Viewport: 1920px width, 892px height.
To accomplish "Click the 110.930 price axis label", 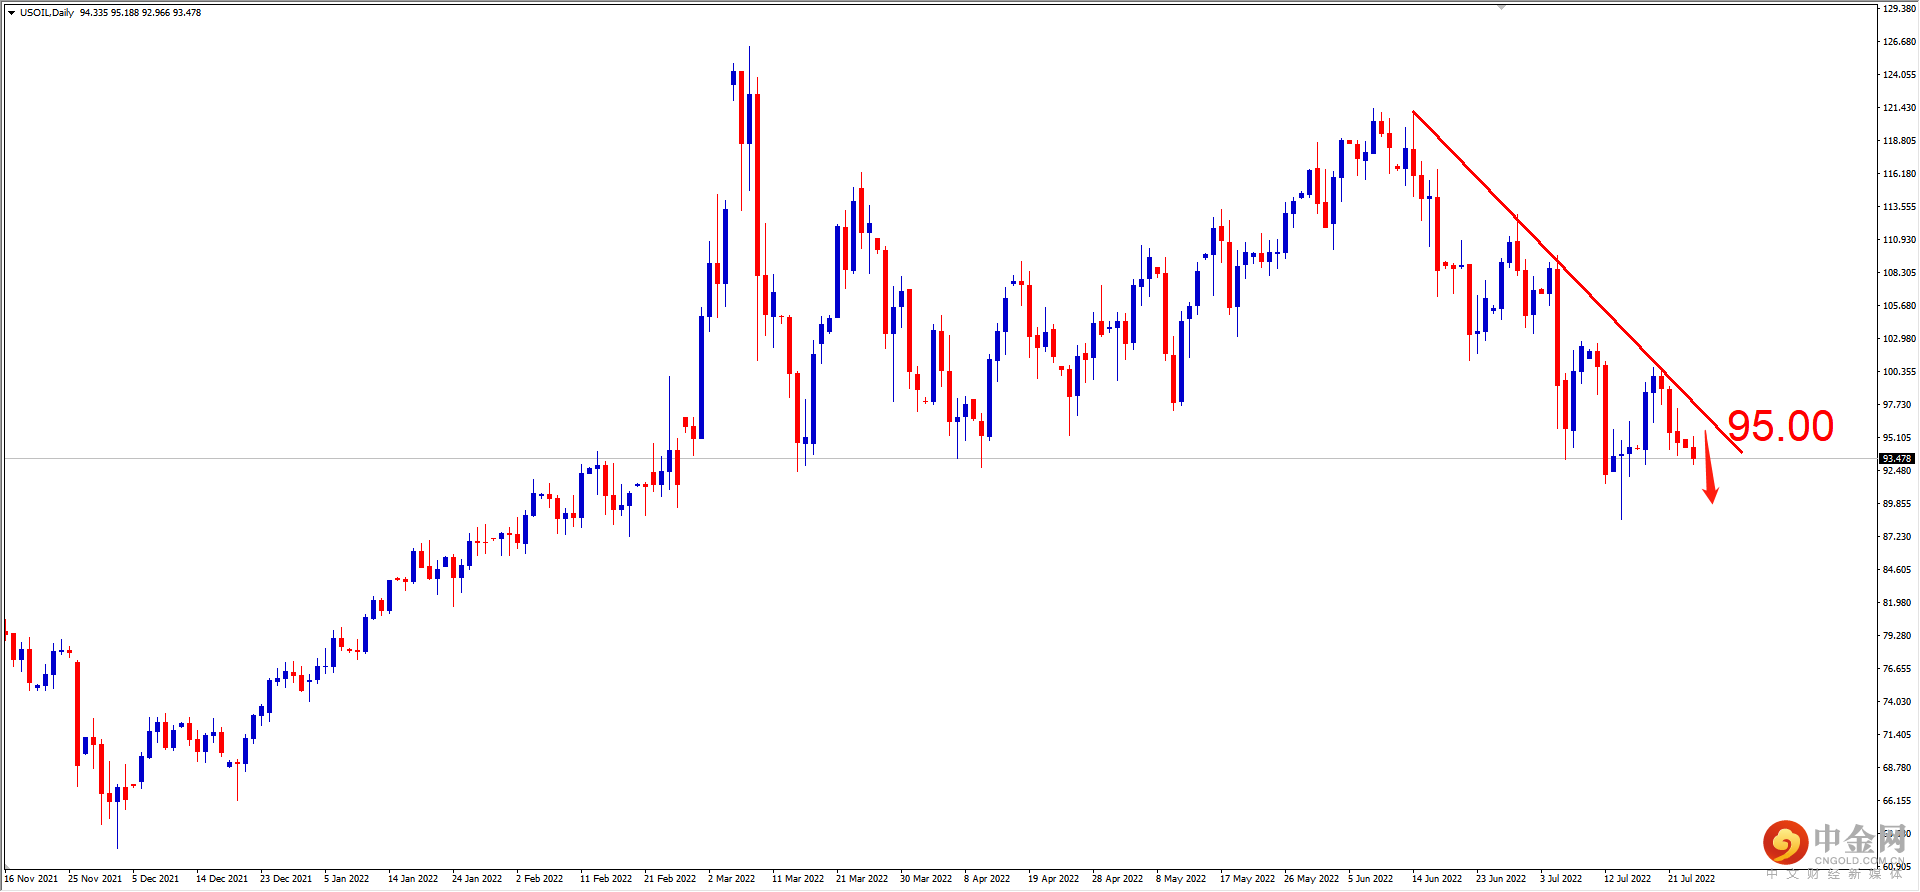I will 1899,240.
